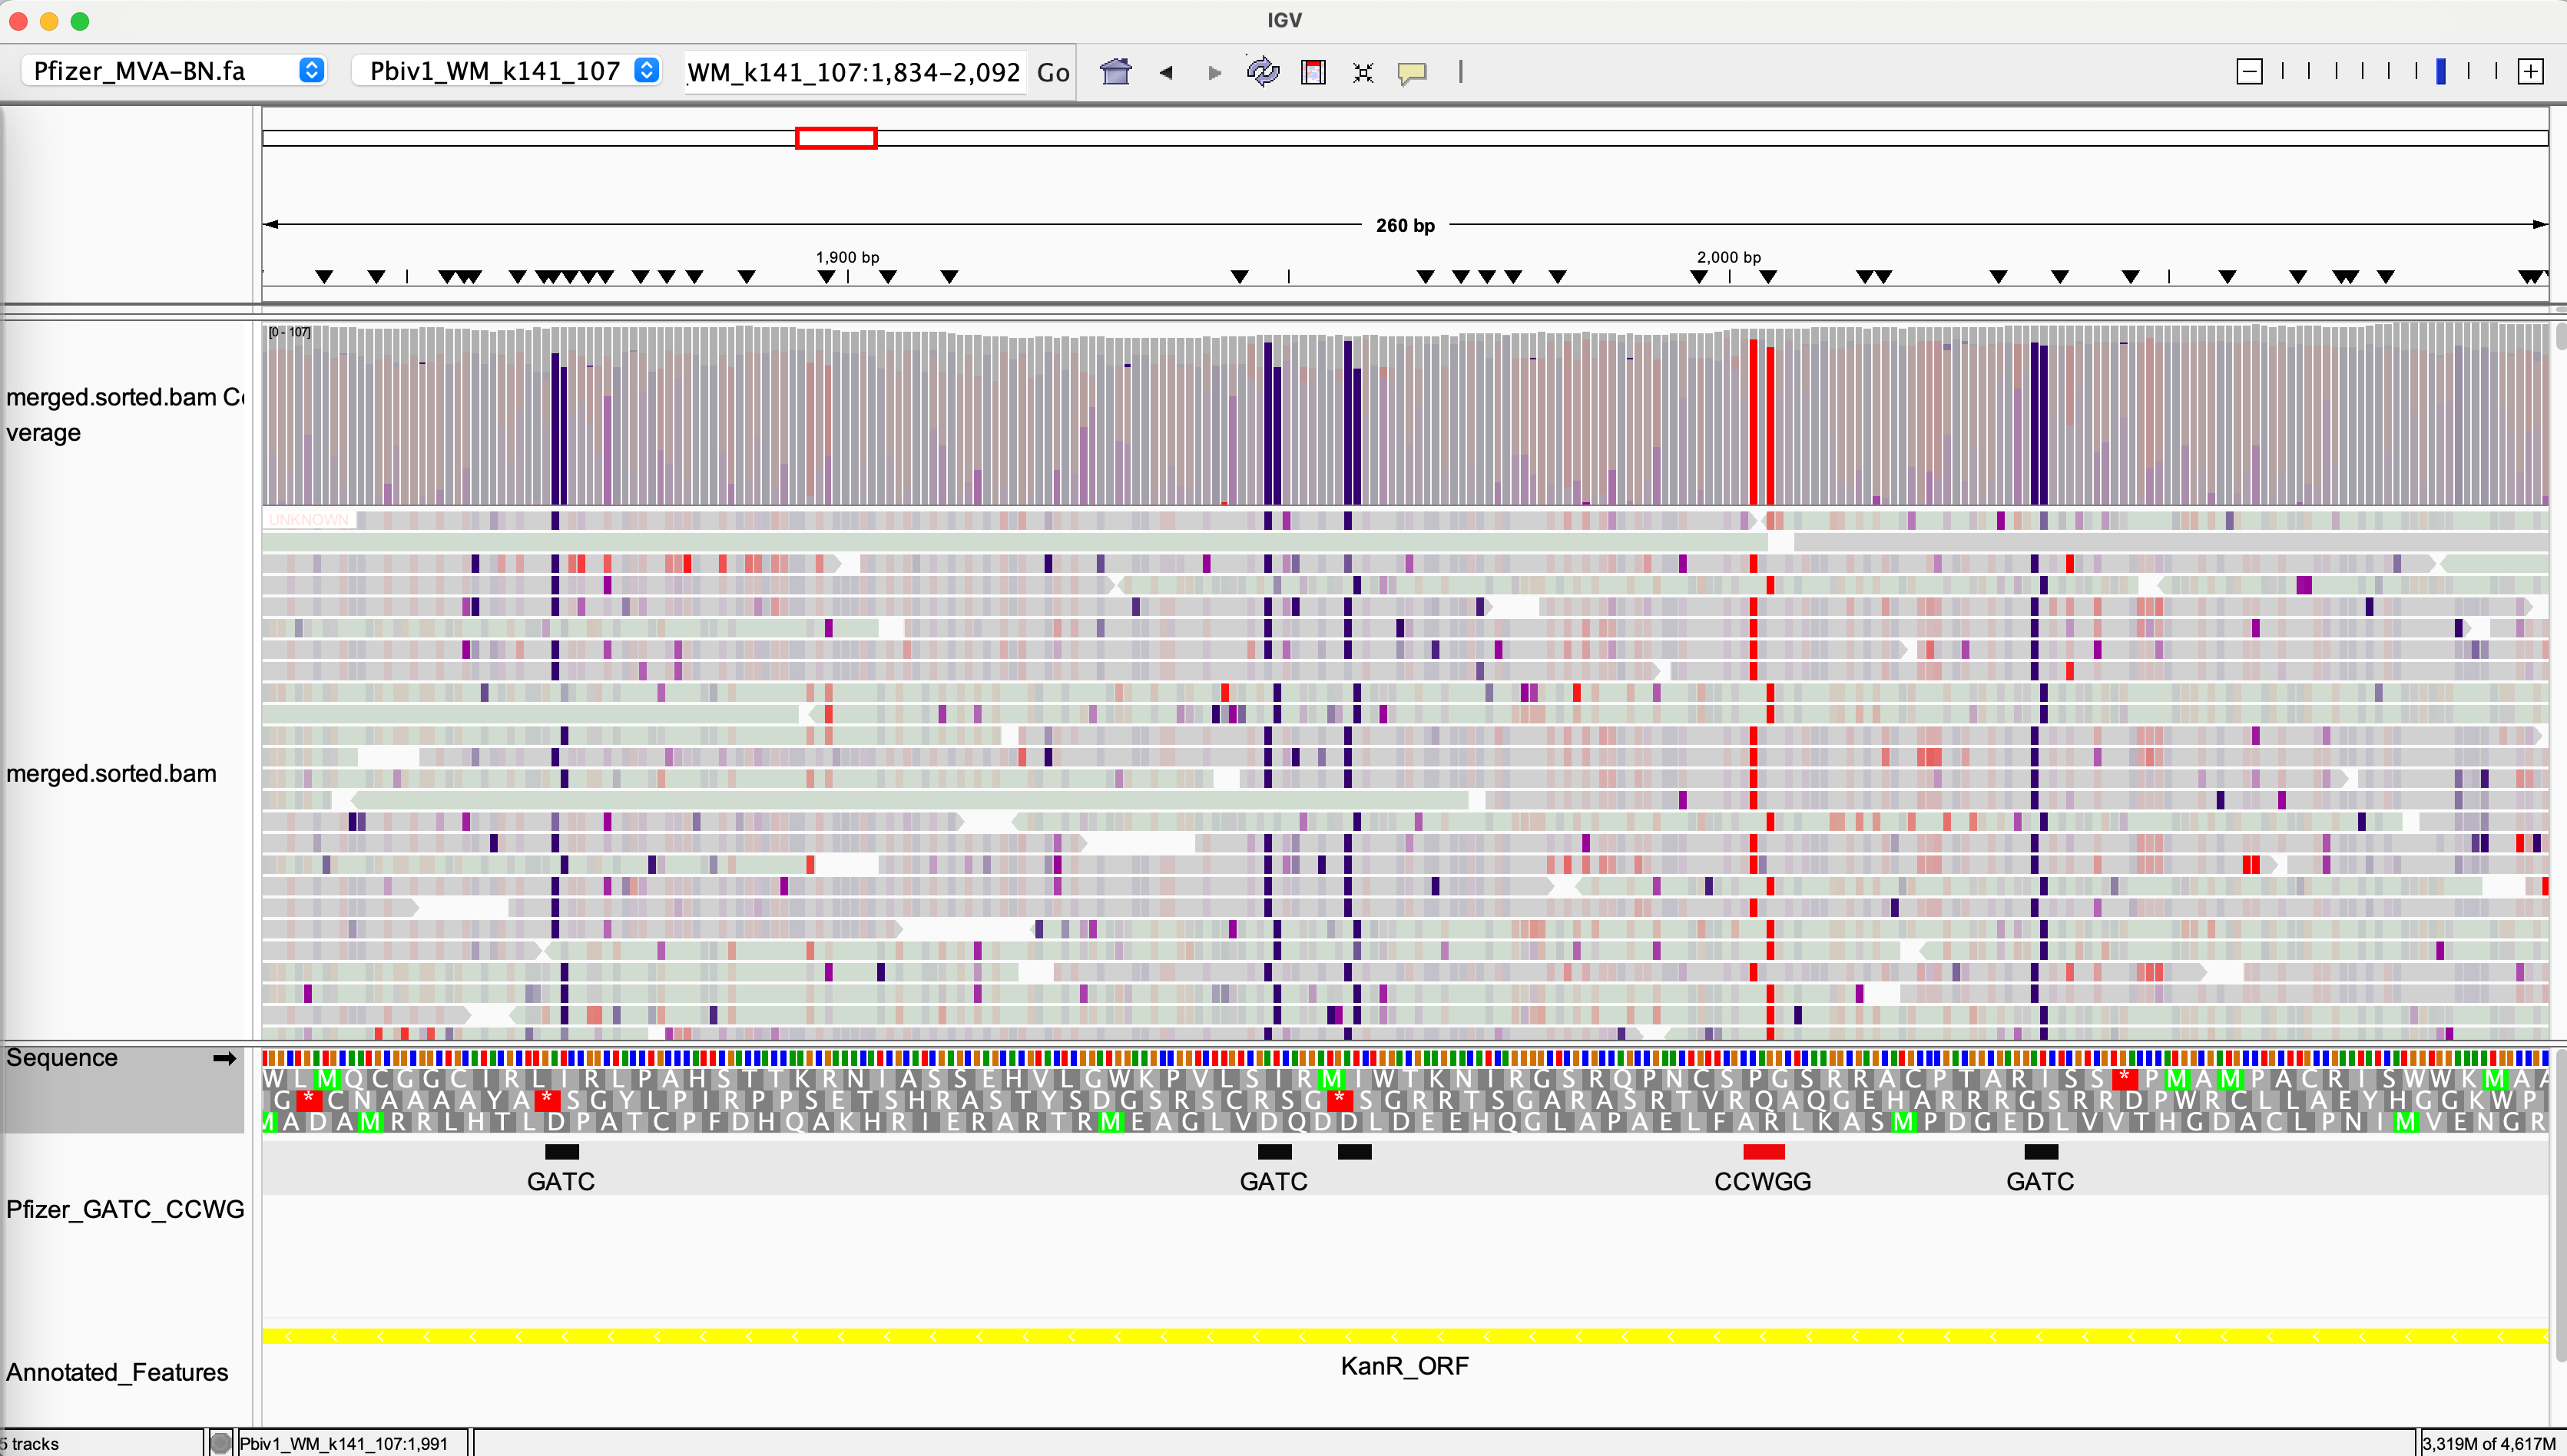Click the Home genome view icon
The width and height of the screenshot is (2567, 1456).
click(1115, 72)
